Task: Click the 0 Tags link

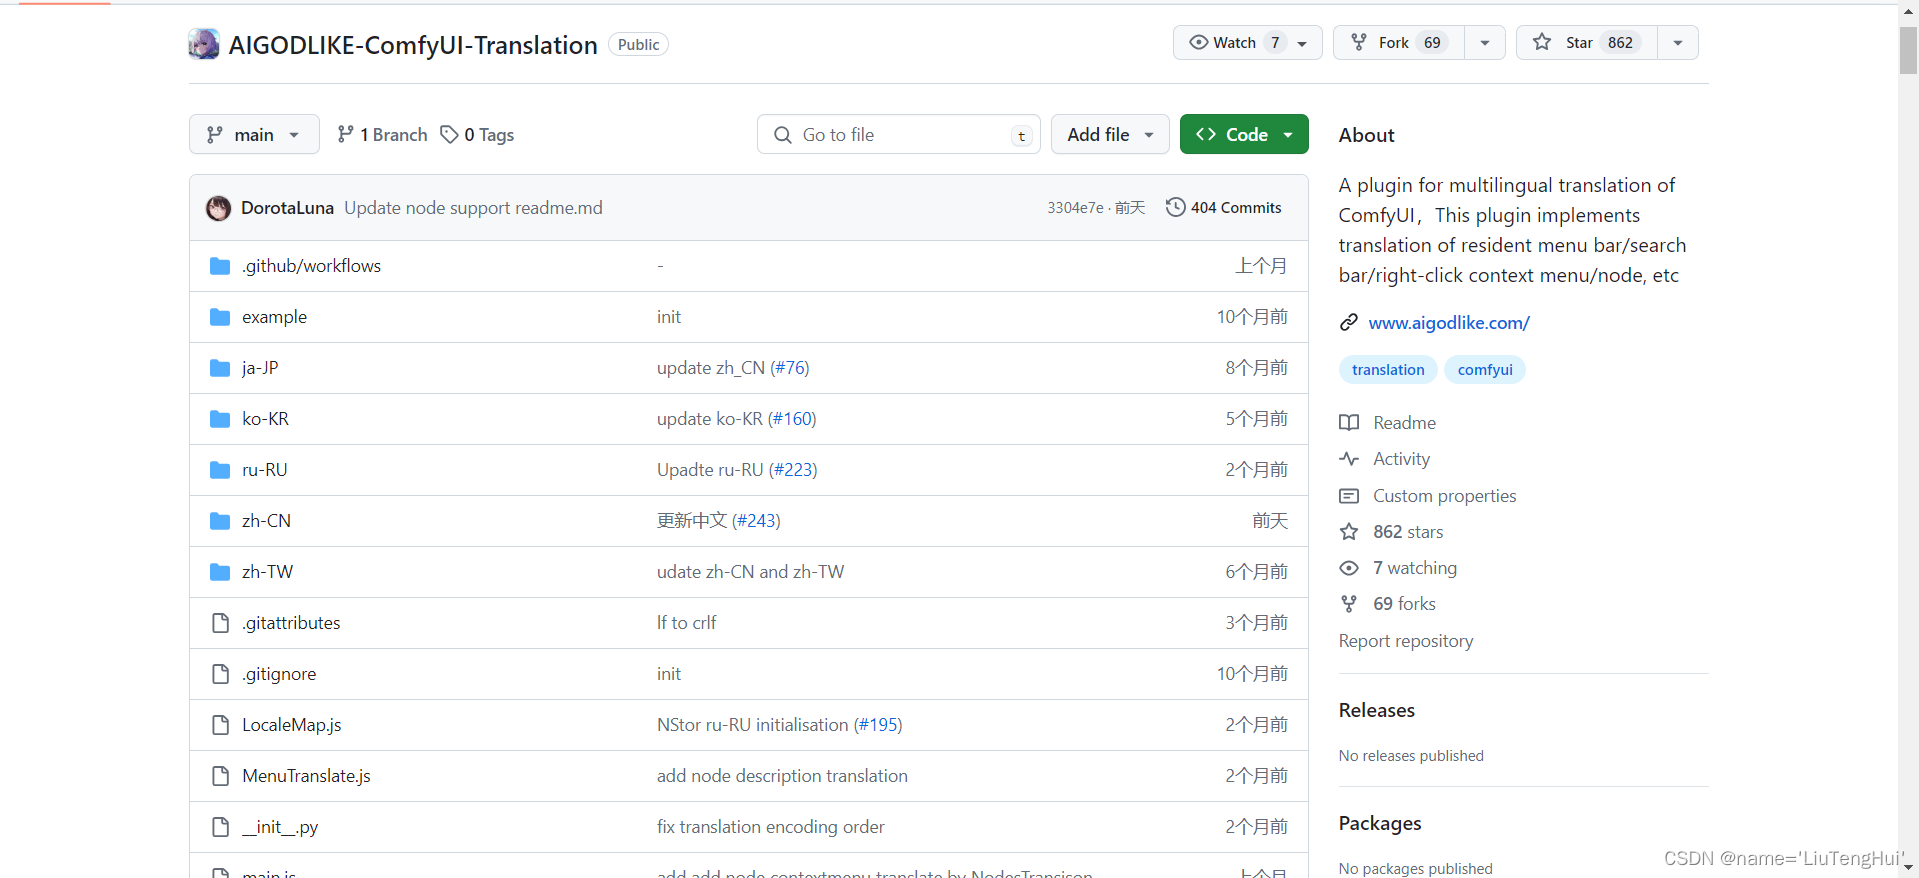Action: pos(477,134)
